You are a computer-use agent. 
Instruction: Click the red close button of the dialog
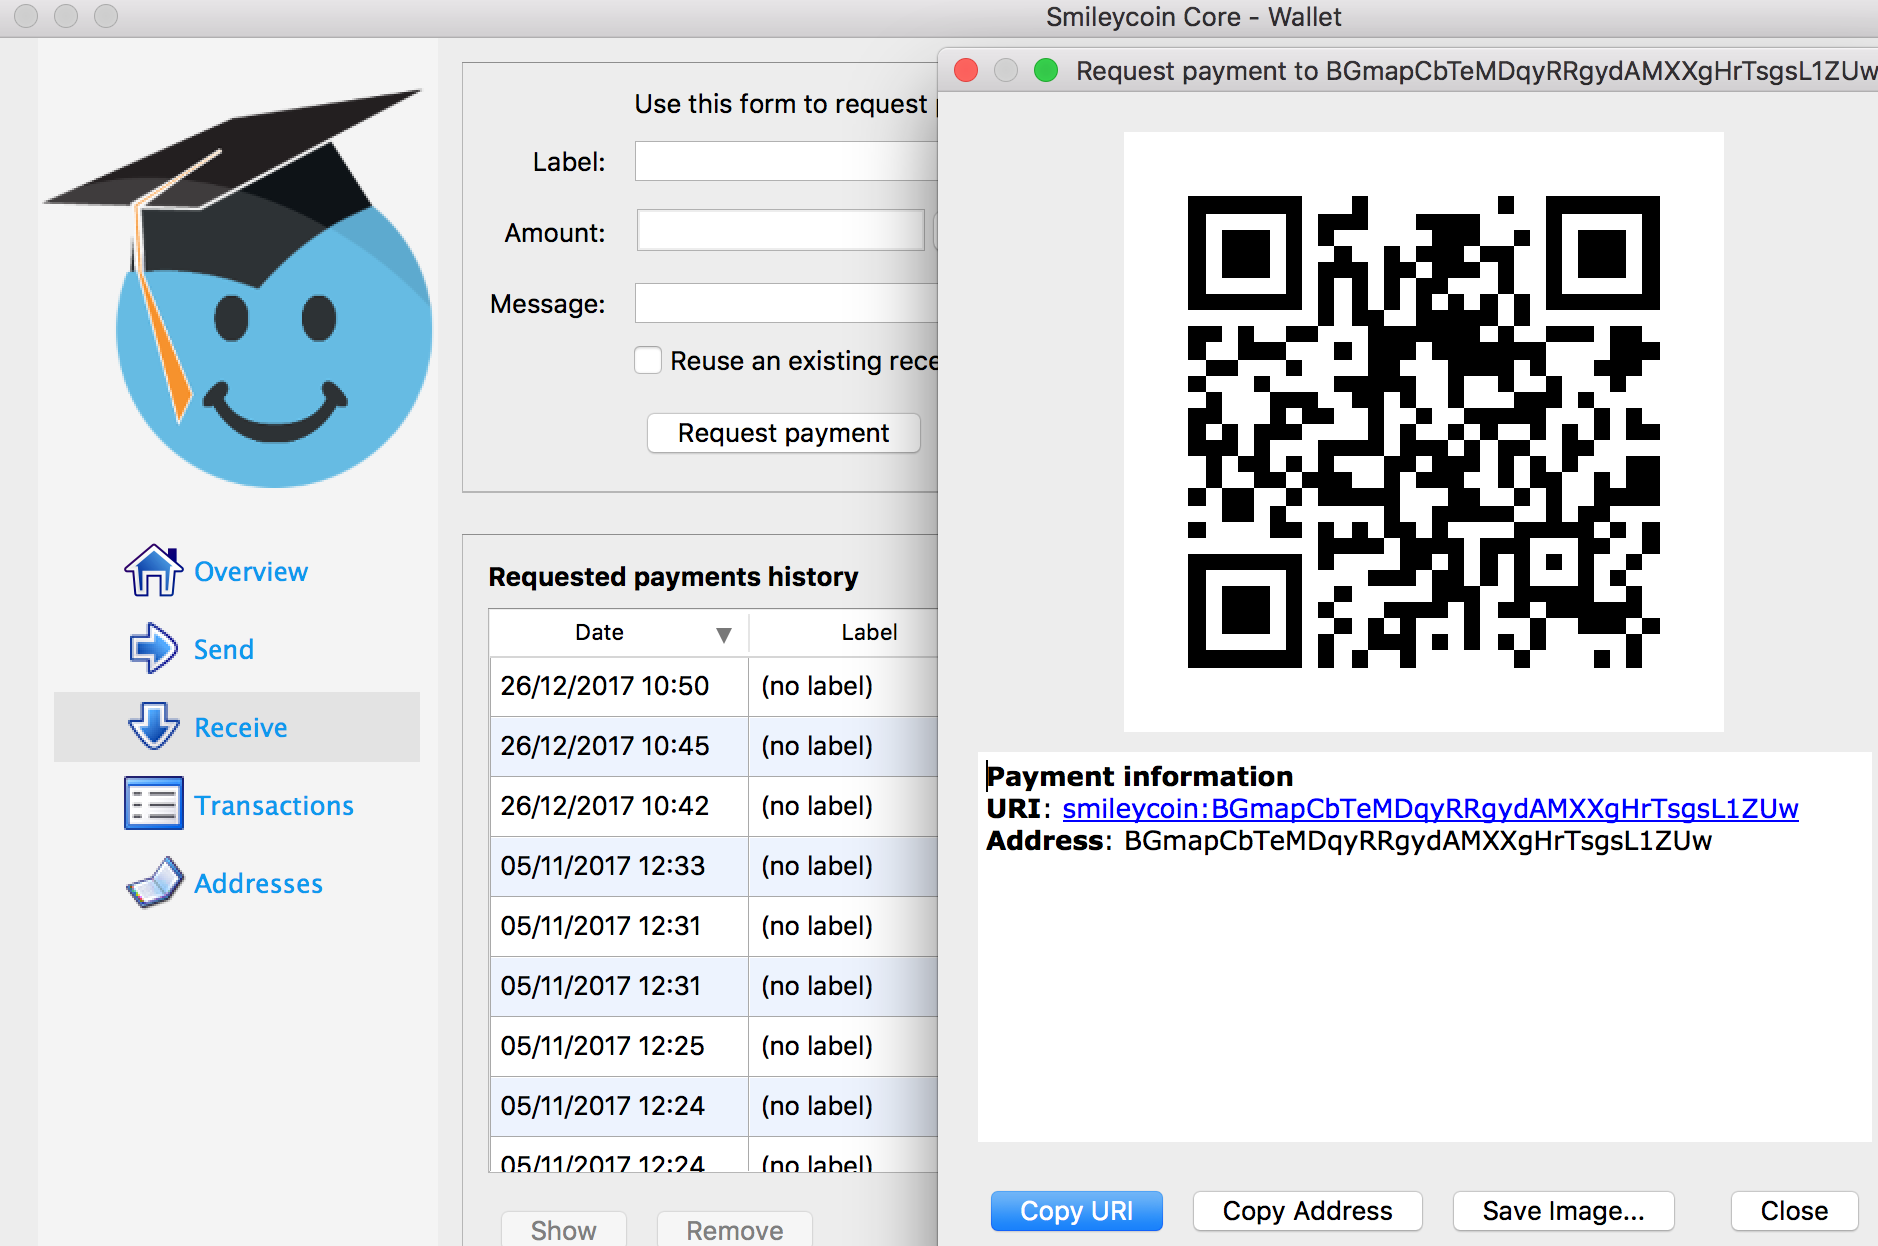click(x=966, y=70)
